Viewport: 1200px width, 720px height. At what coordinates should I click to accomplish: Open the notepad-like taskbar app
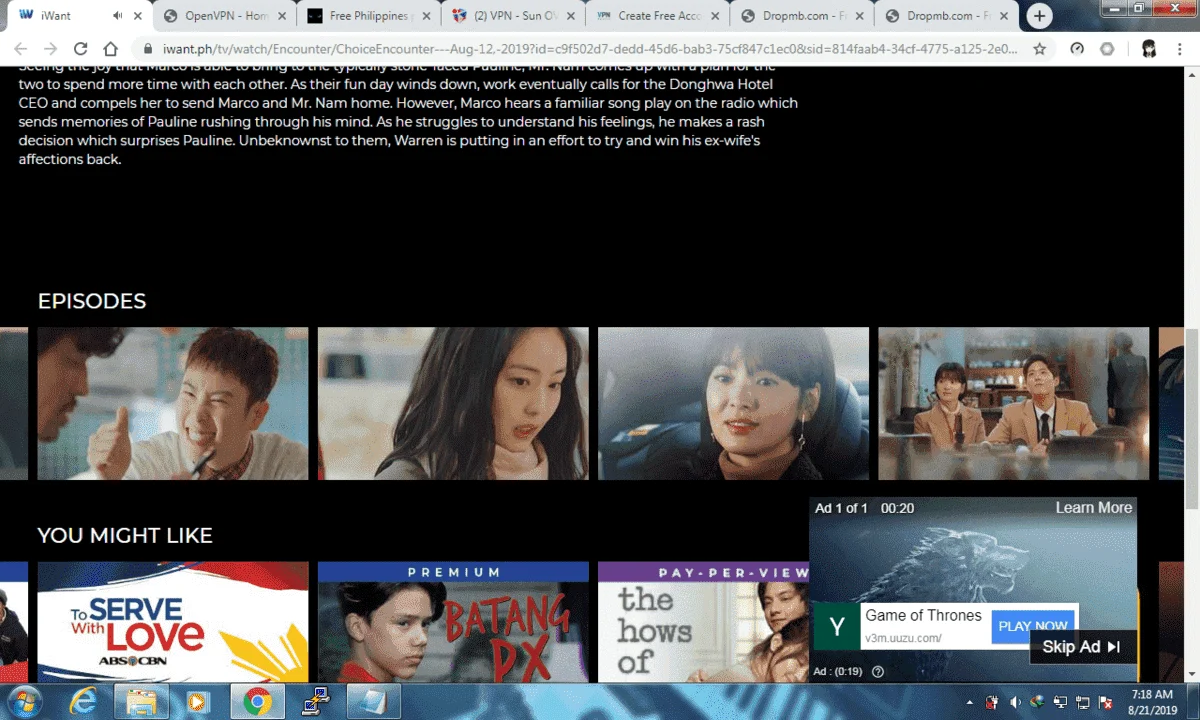(374, 702)
